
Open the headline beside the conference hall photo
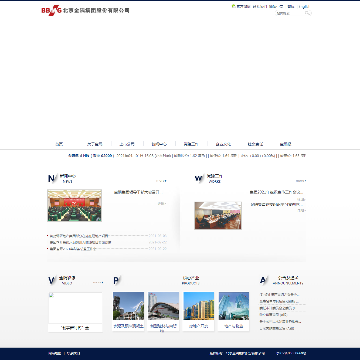(137, 192)
